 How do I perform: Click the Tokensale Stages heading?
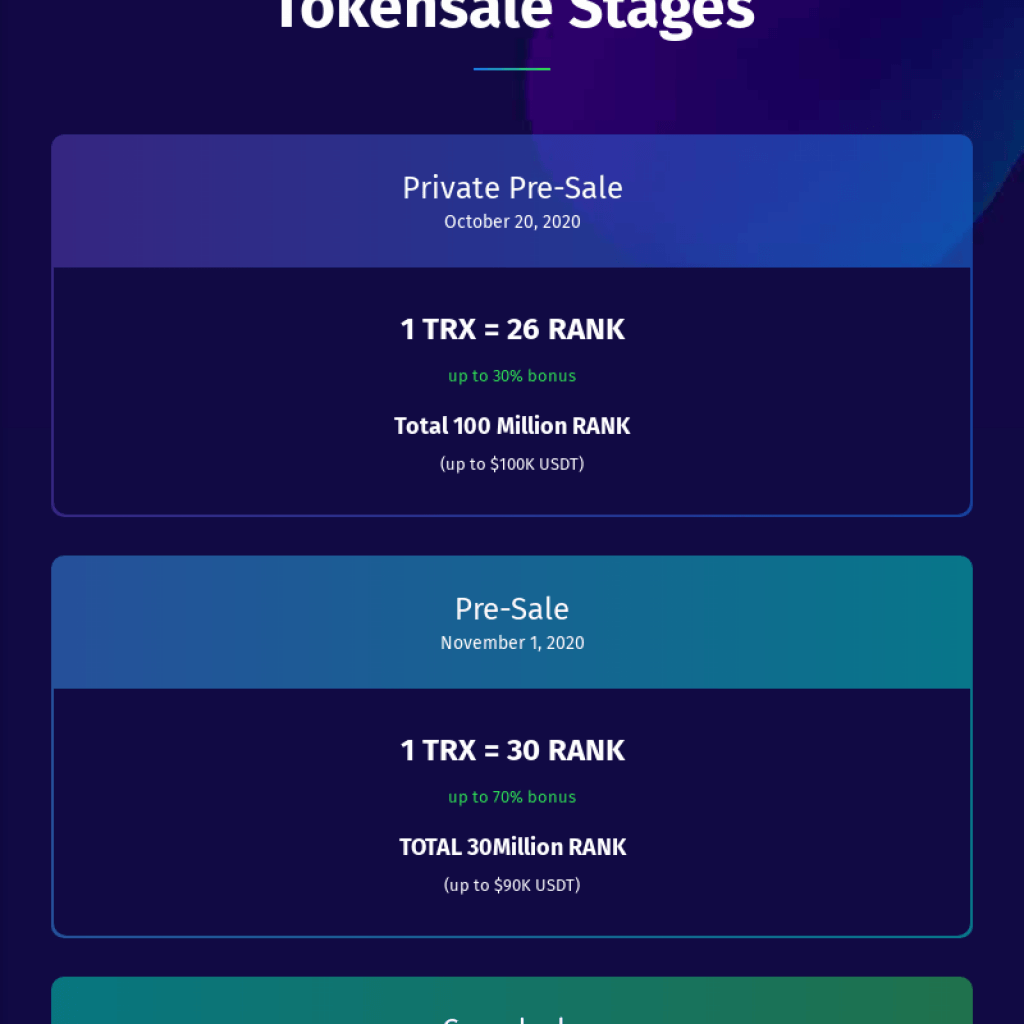click(x=515, y=13)
